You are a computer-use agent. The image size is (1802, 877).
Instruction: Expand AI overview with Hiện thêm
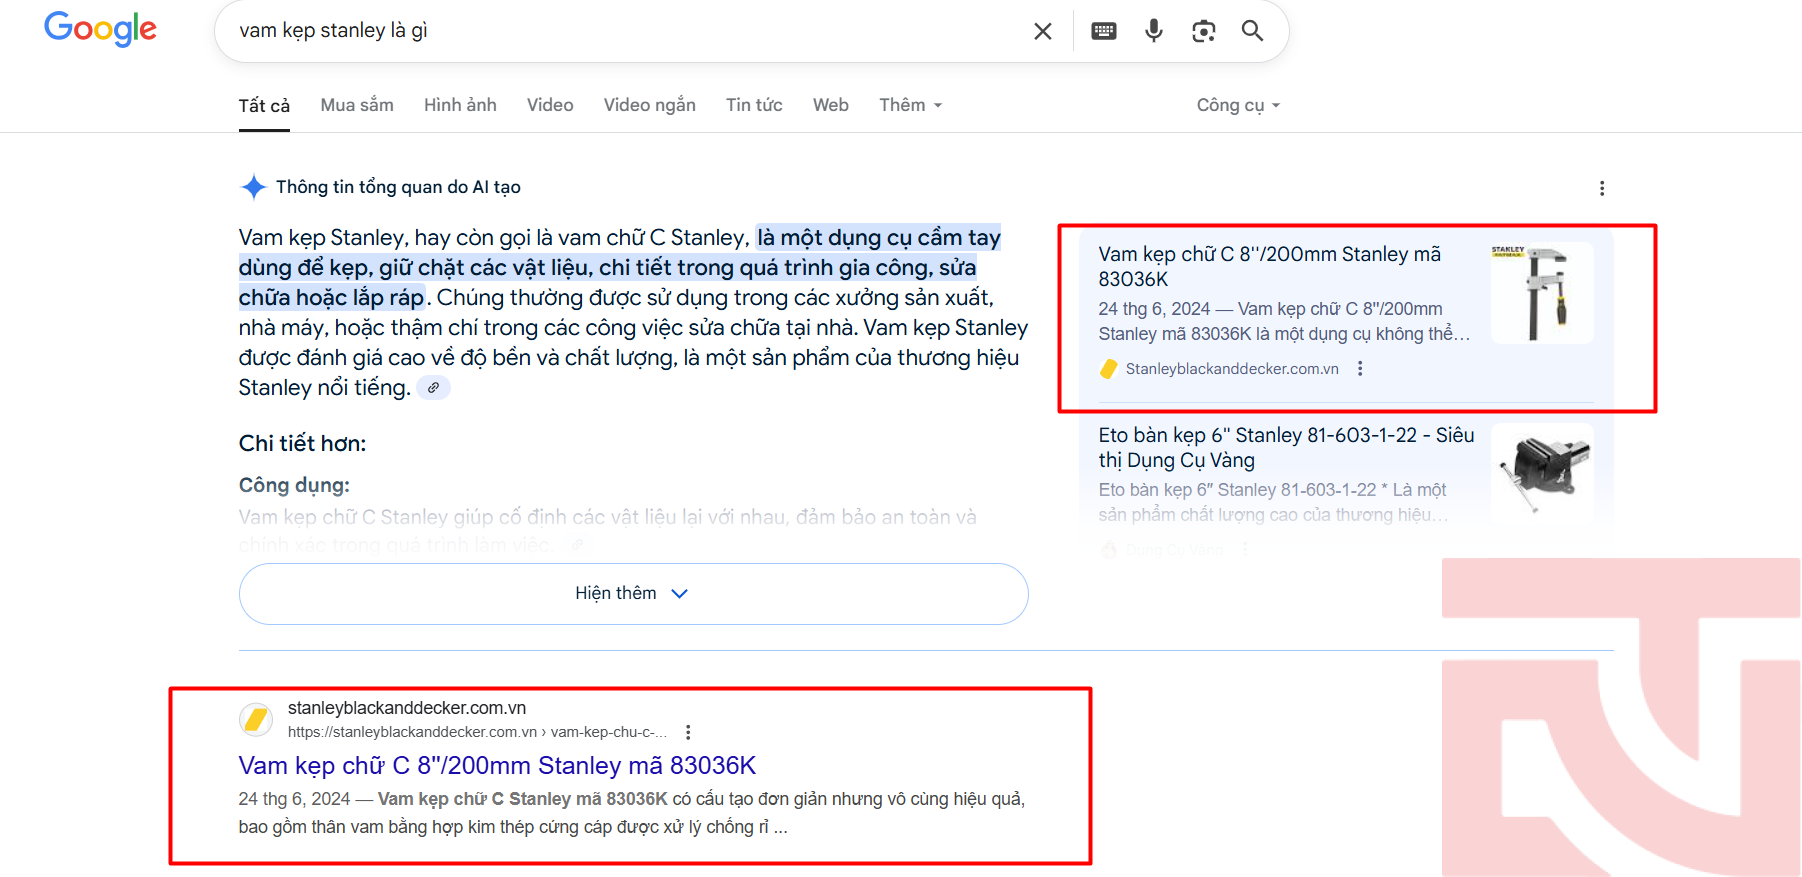pyautogui.click(x=633, y=594)
